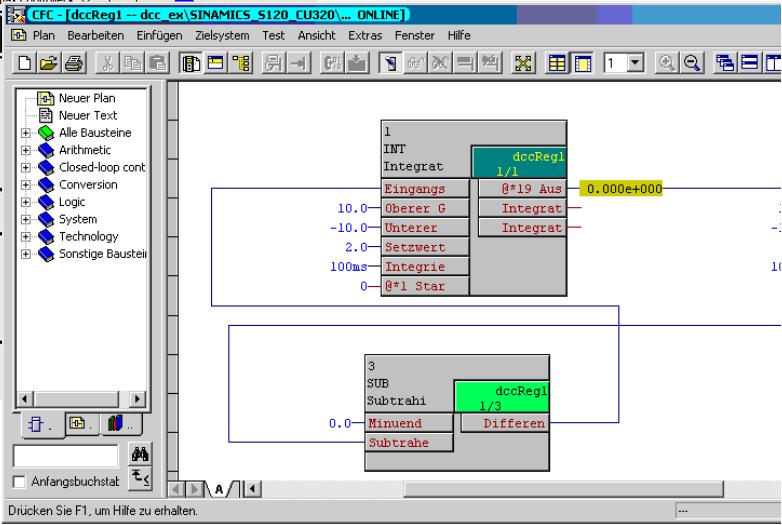Image resolution: width=782 pixels, height=525 pixels.
Task: Click the catalog search input field
Action: [65, 456]
